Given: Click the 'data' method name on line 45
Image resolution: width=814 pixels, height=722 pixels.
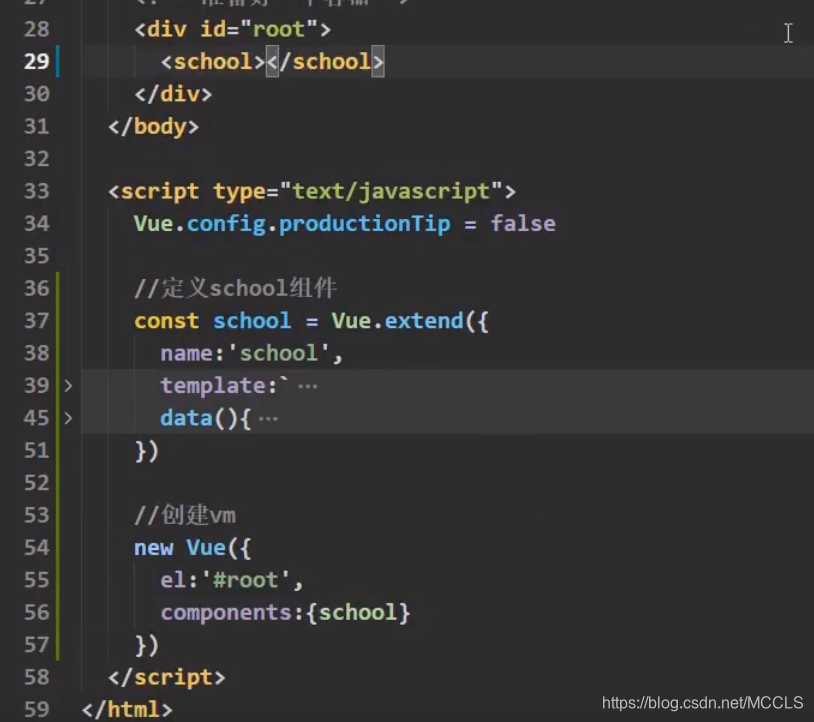Looking at the screenshot, I should tap(186, 418).
